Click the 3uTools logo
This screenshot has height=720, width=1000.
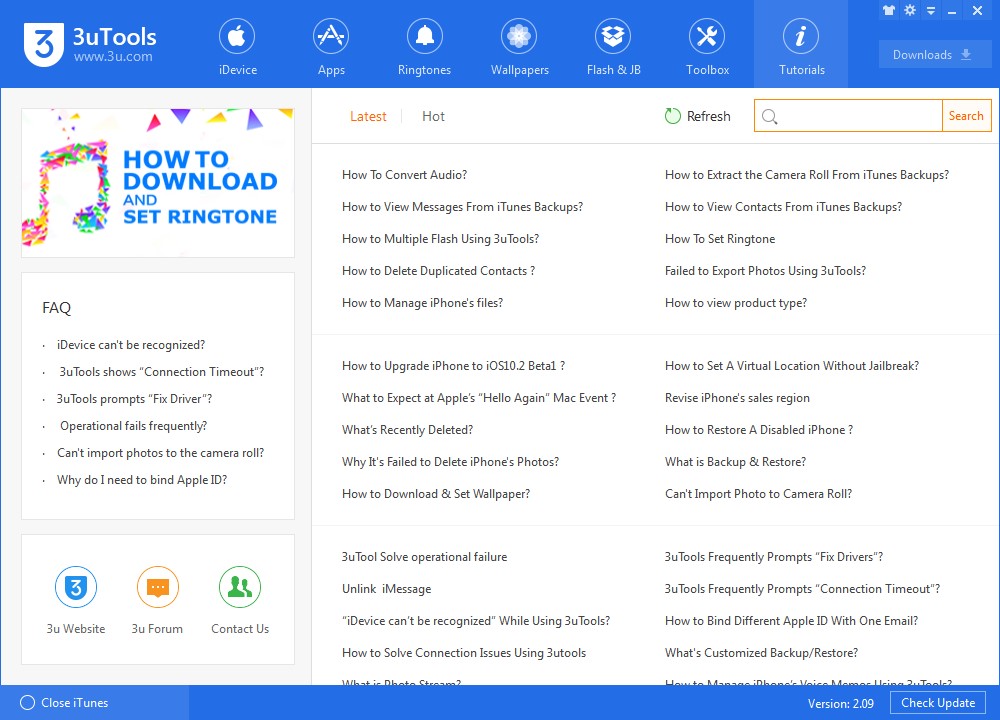coord(90,45)
